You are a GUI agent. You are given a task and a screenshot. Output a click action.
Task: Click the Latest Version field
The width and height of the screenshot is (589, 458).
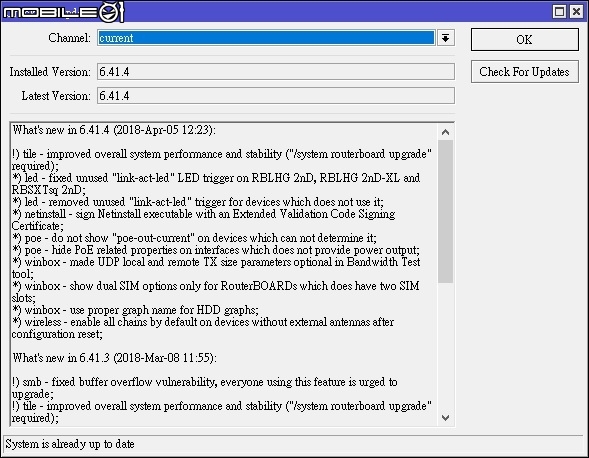[276, 95]
